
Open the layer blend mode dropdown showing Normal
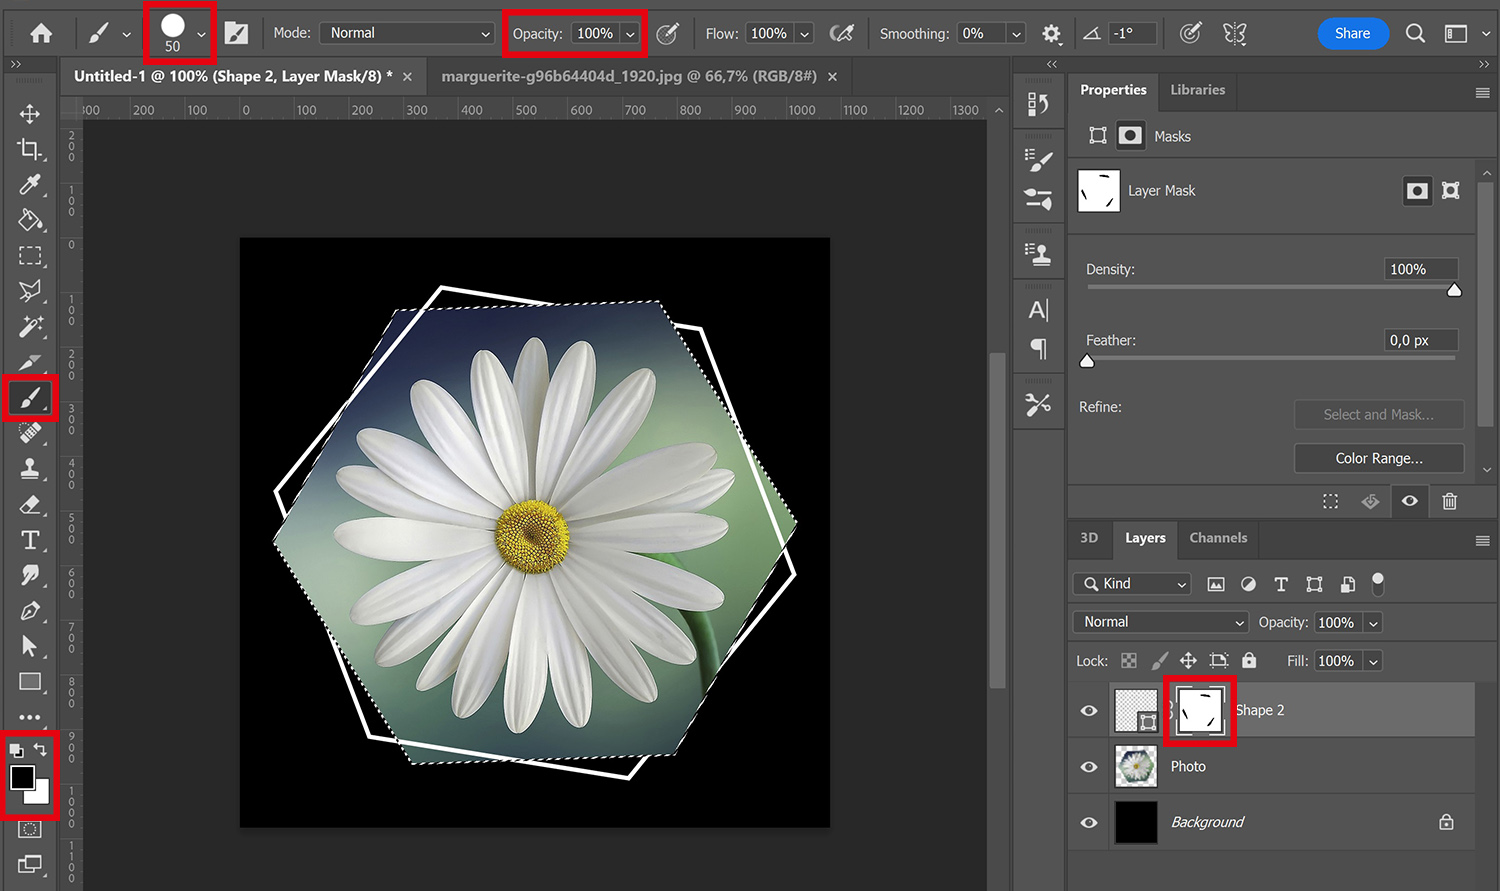pos(1159,621)
